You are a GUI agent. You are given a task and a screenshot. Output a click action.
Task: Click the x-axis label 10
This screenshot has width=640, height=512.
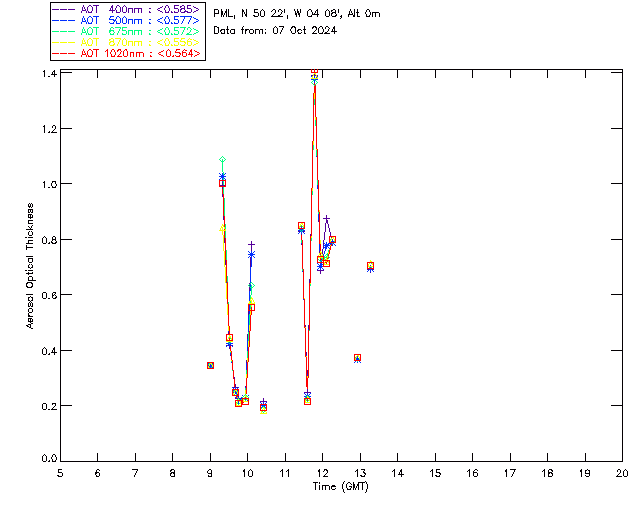(247, 473)
